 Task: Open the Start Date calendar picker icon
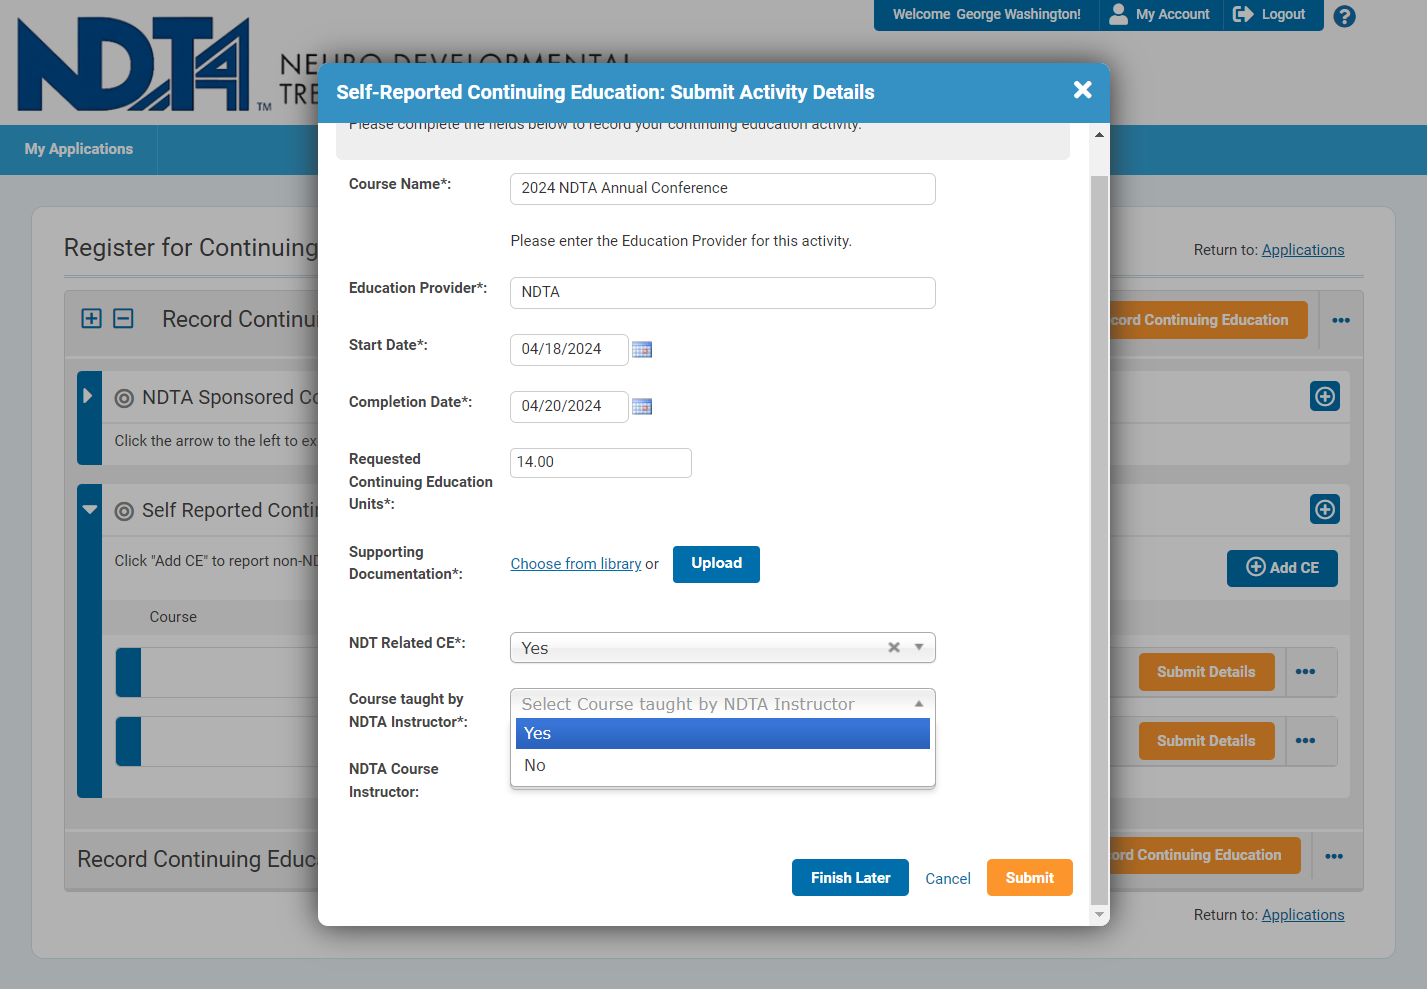pyautogui.click(x=642, y=349)
